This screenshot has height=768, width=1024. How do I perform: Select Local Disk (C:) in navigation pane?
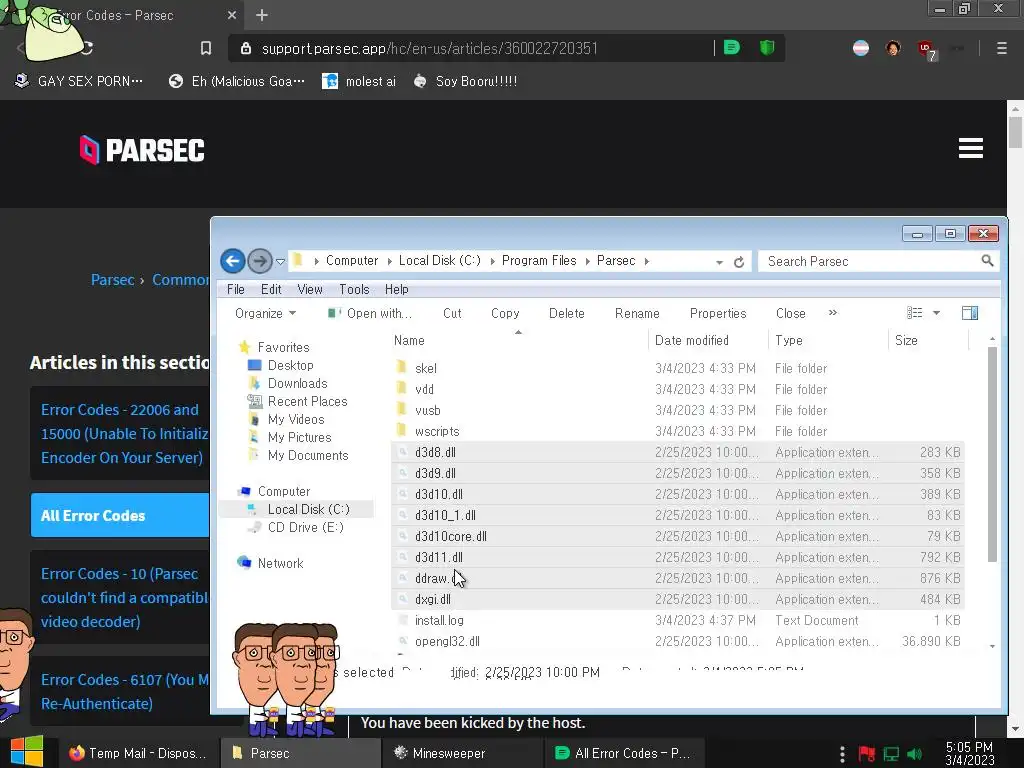308,509
